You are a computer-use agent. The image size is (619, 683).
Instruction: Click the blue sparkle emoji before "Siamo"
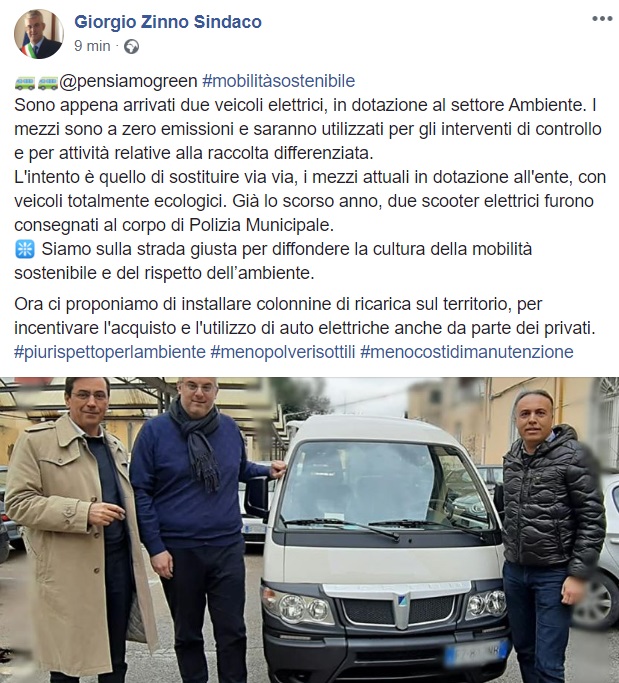[24, 250]
